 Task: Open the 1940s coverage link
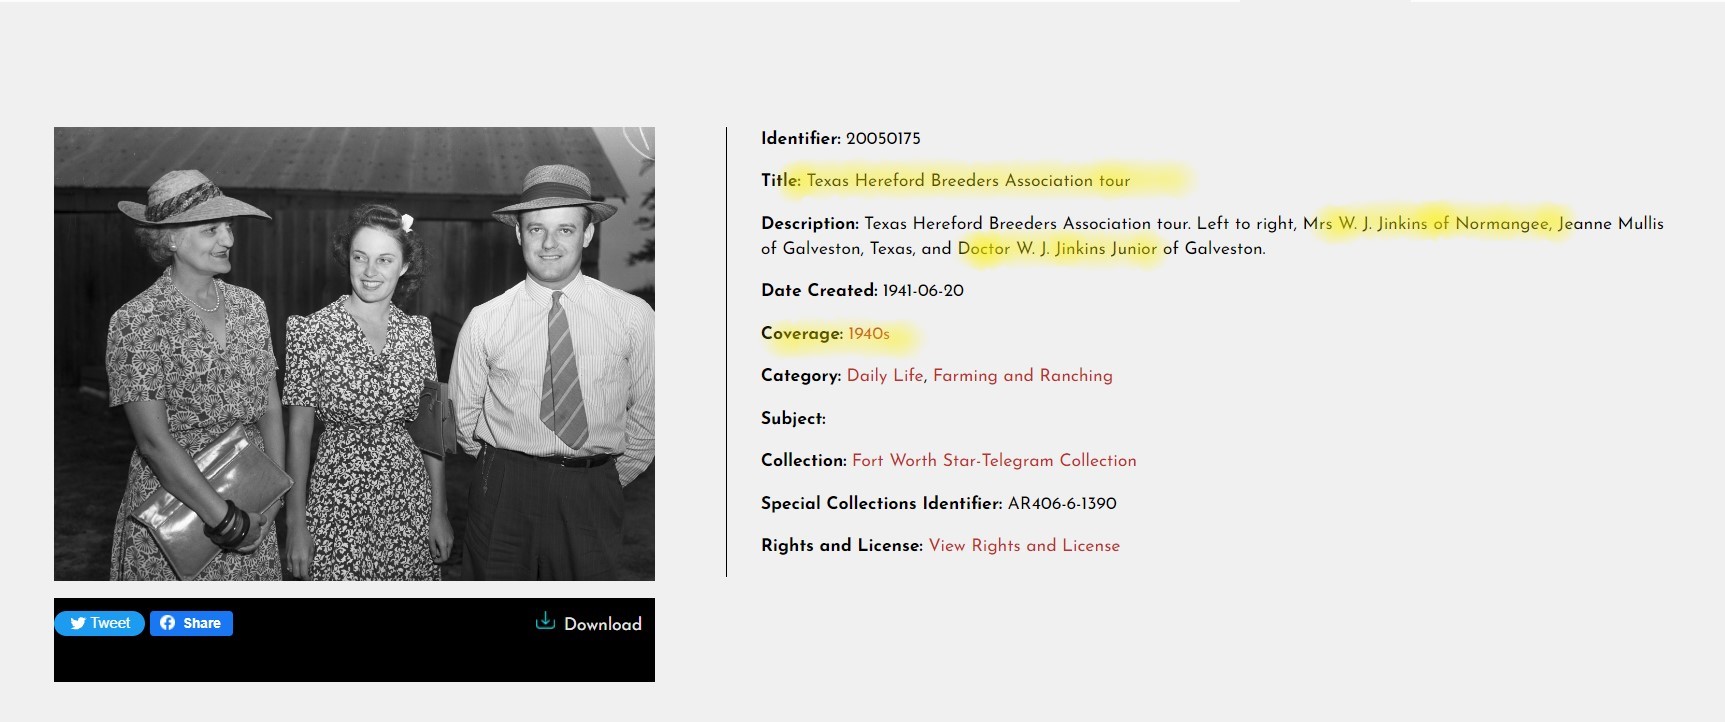[868, 334]
